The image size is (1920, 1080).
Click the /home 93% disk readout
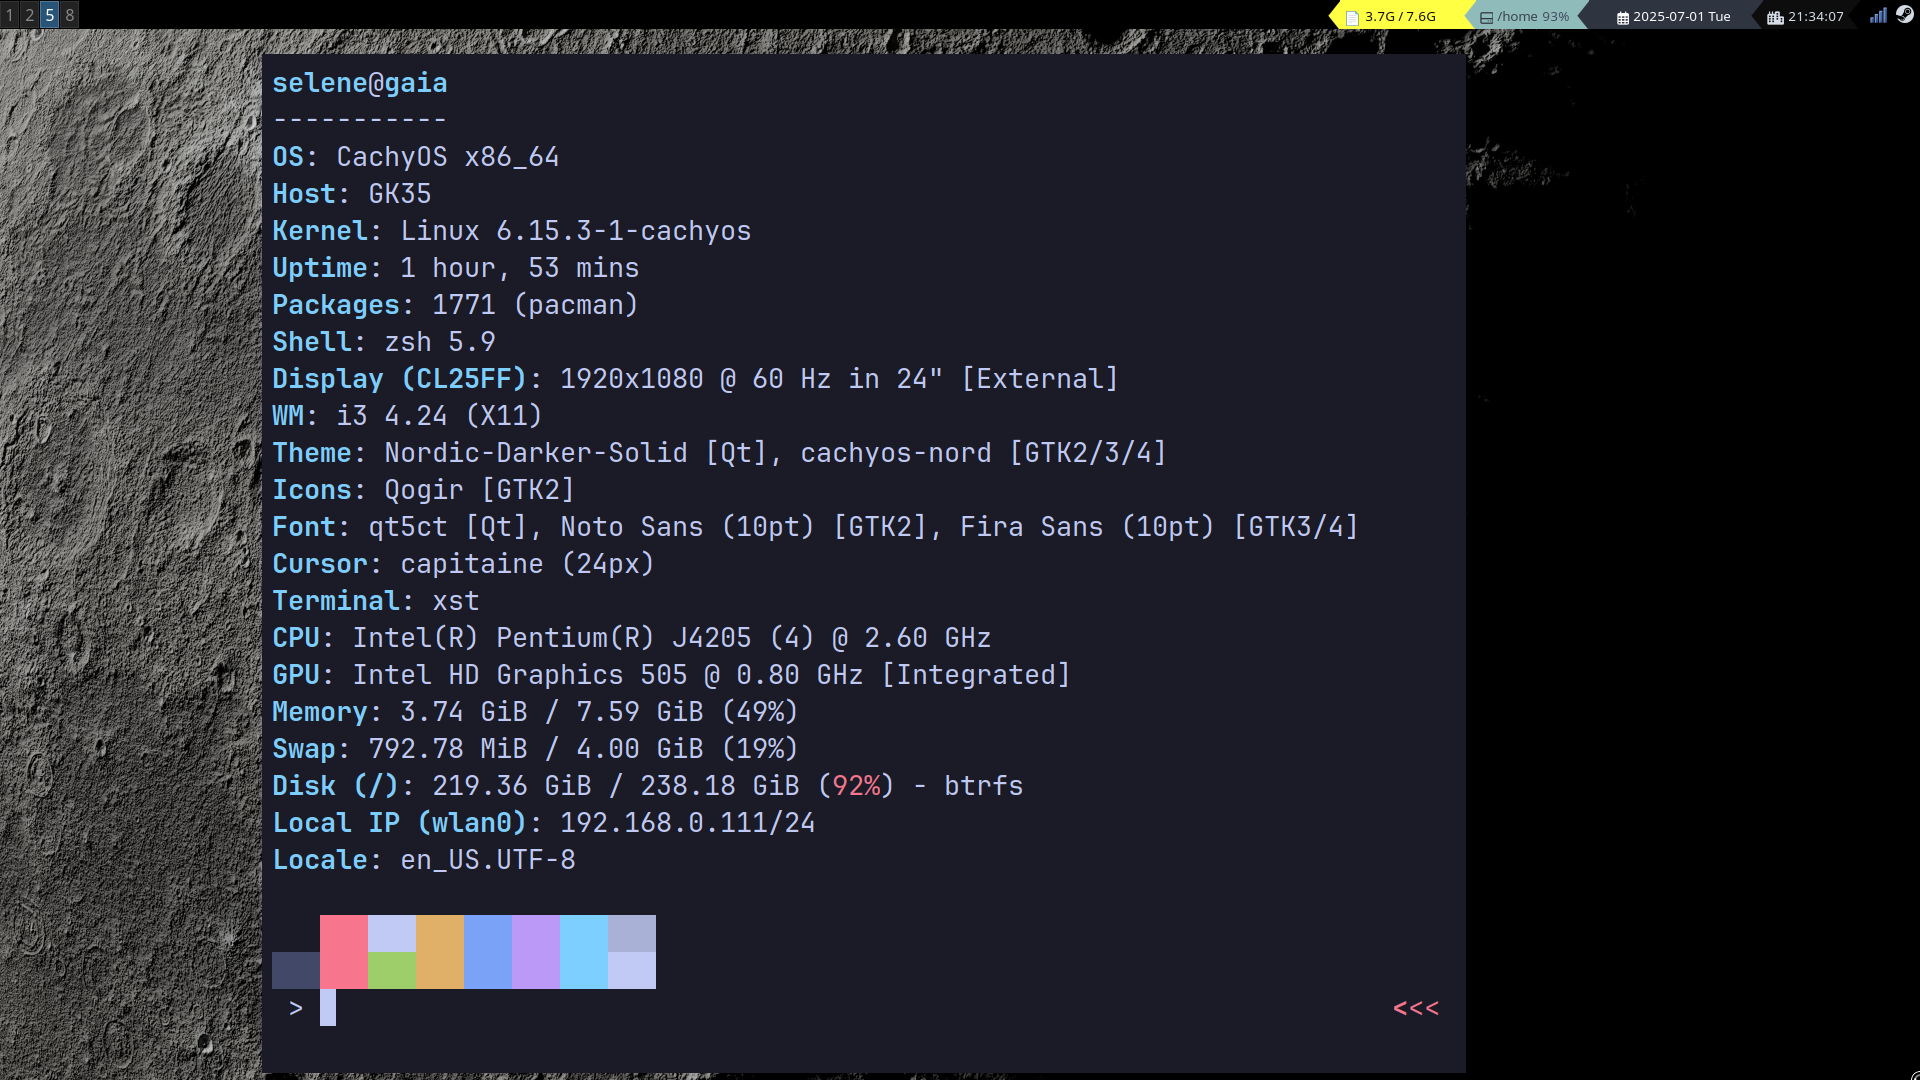click(x=1533, y=17)
